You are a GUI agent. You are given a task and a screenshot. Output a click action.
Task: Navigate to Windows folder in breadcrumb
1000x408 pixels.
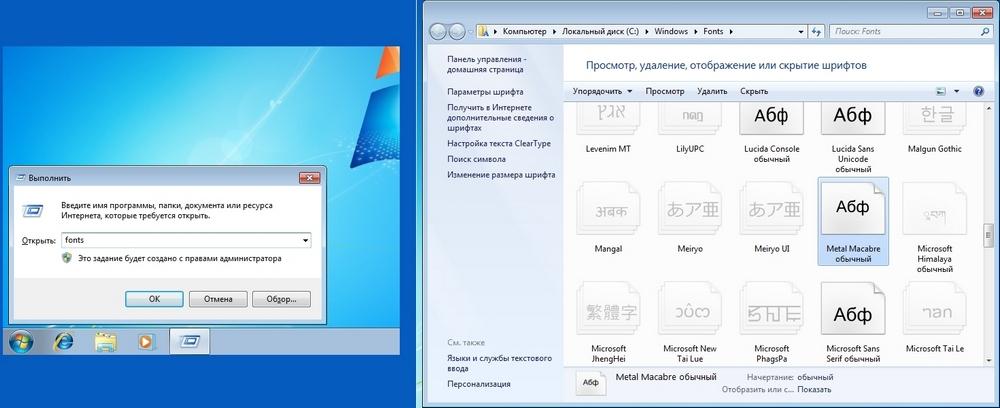point(671,31)
